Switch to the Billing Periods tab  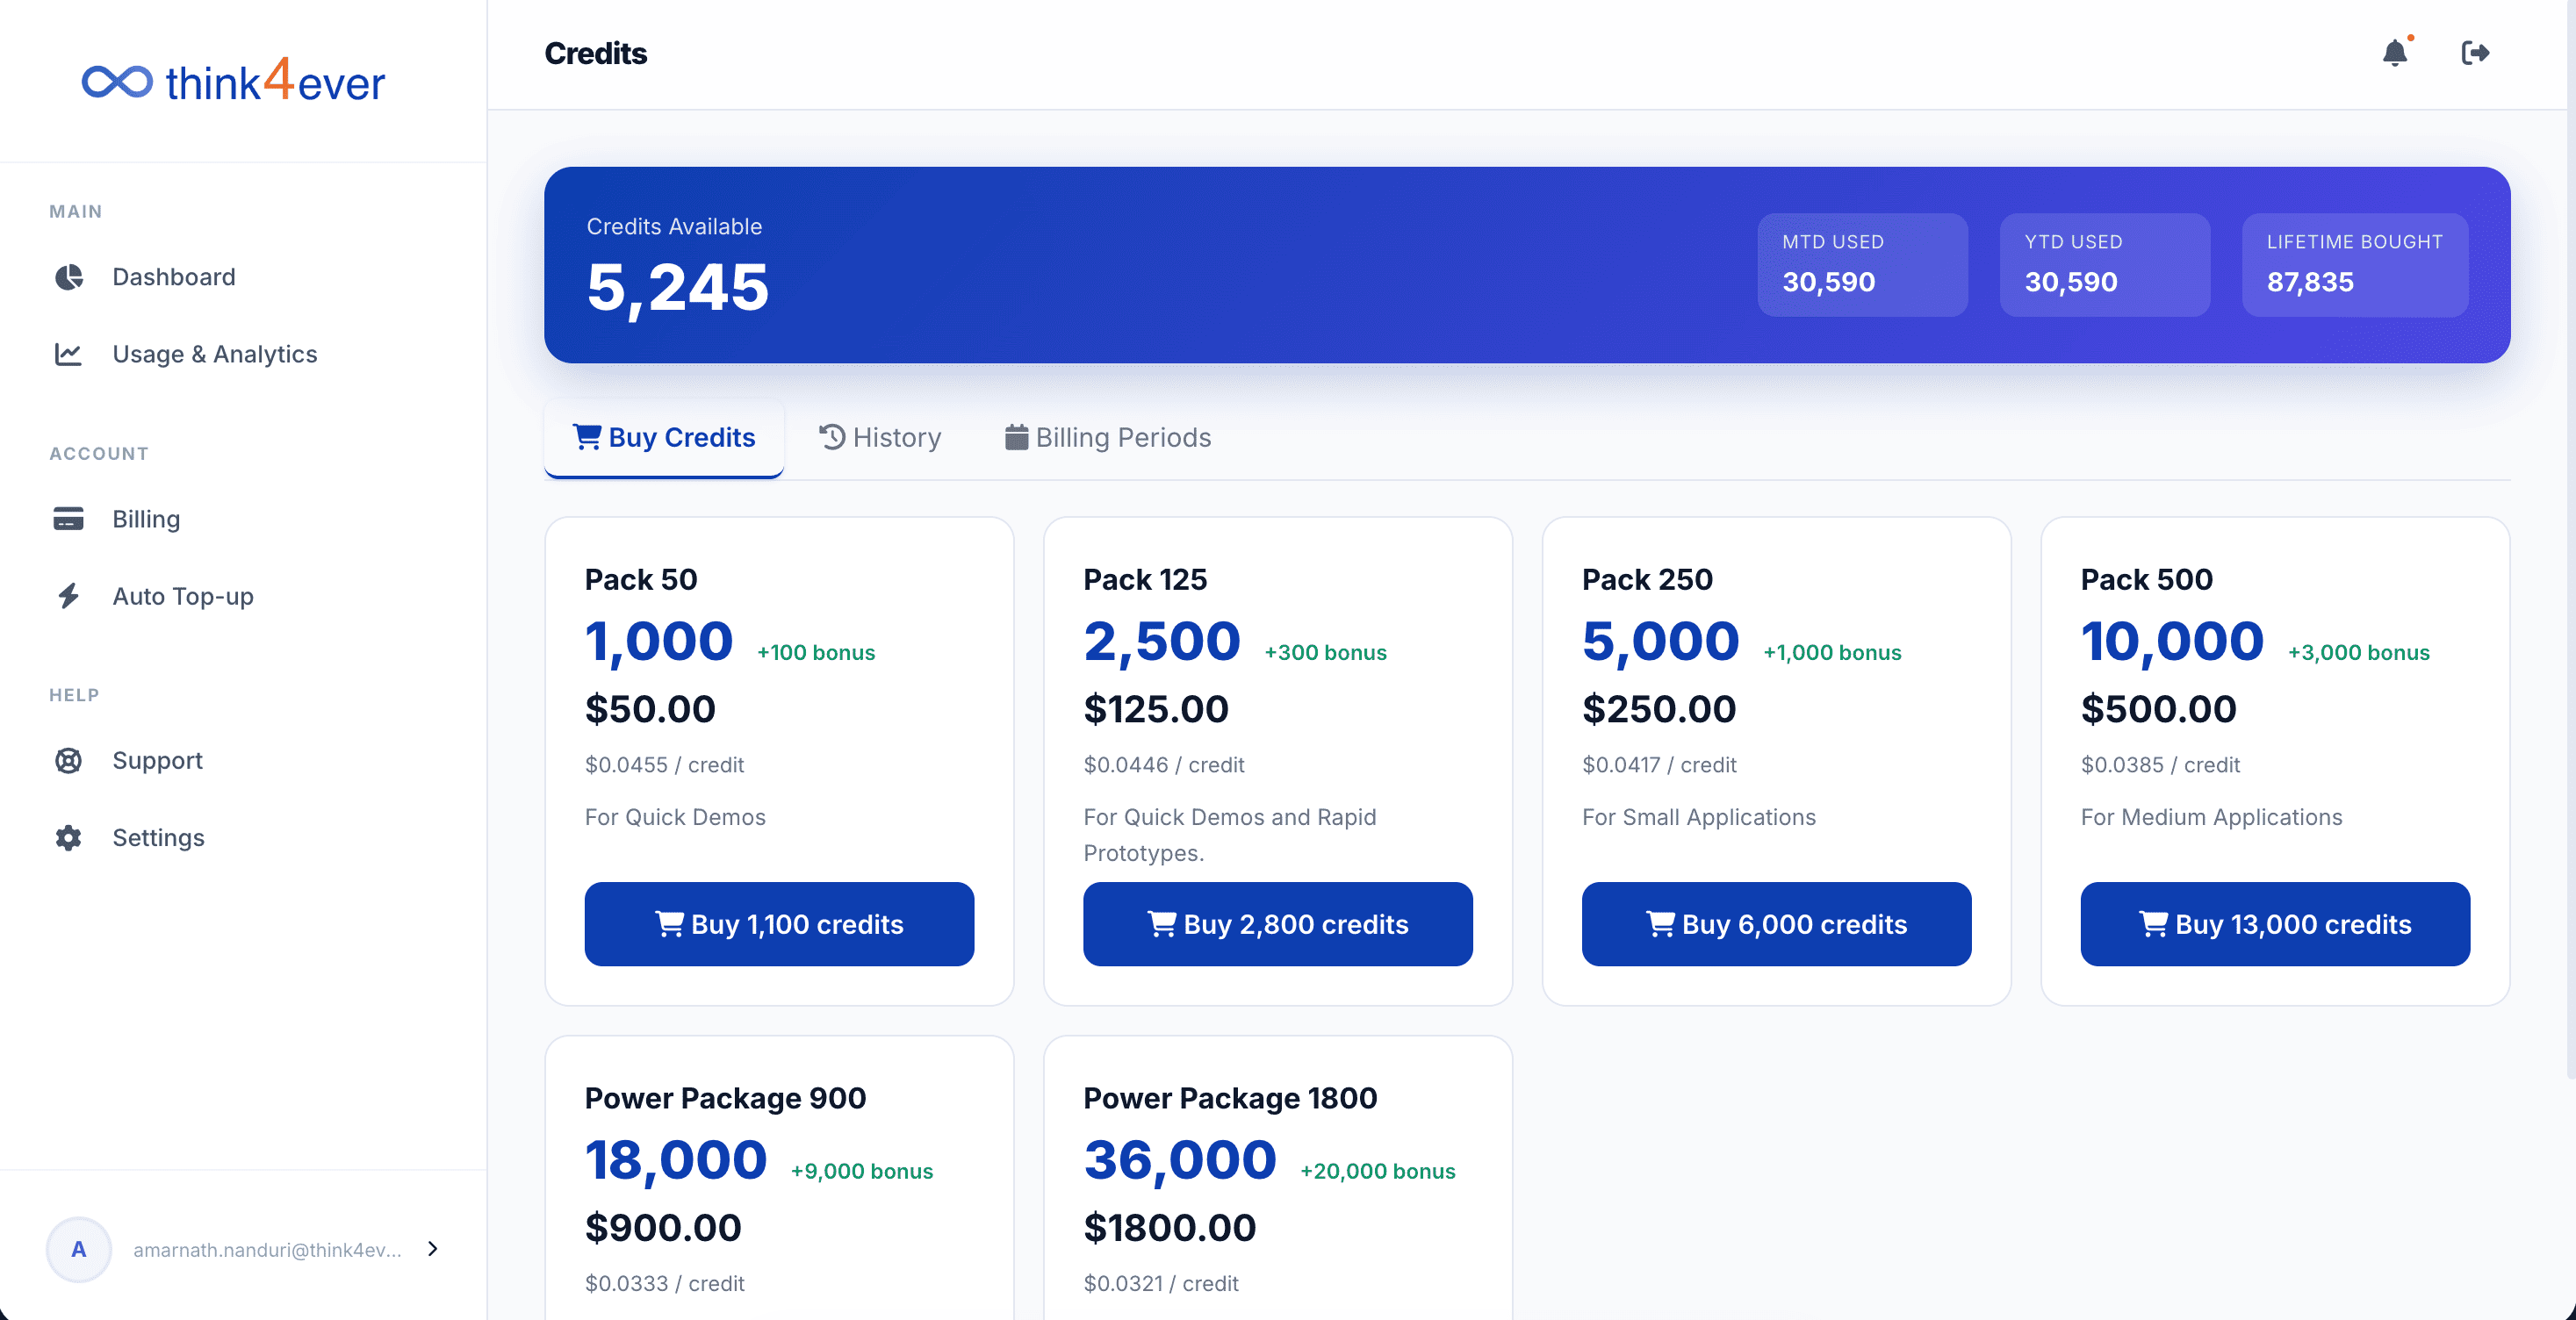coord(1108,438)
